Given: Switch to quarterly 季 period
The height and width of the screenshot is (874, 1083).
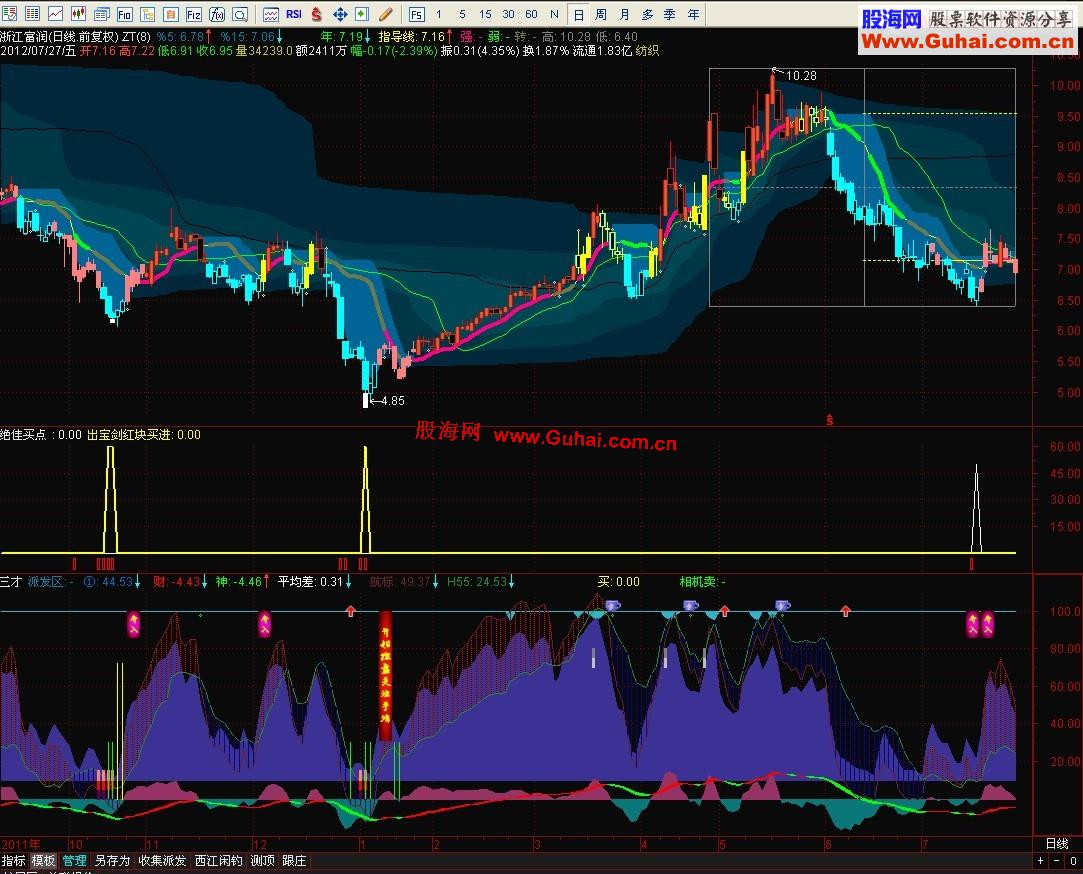Looking at the screenshot, I should pyautogui.click(x=670, y=14).
